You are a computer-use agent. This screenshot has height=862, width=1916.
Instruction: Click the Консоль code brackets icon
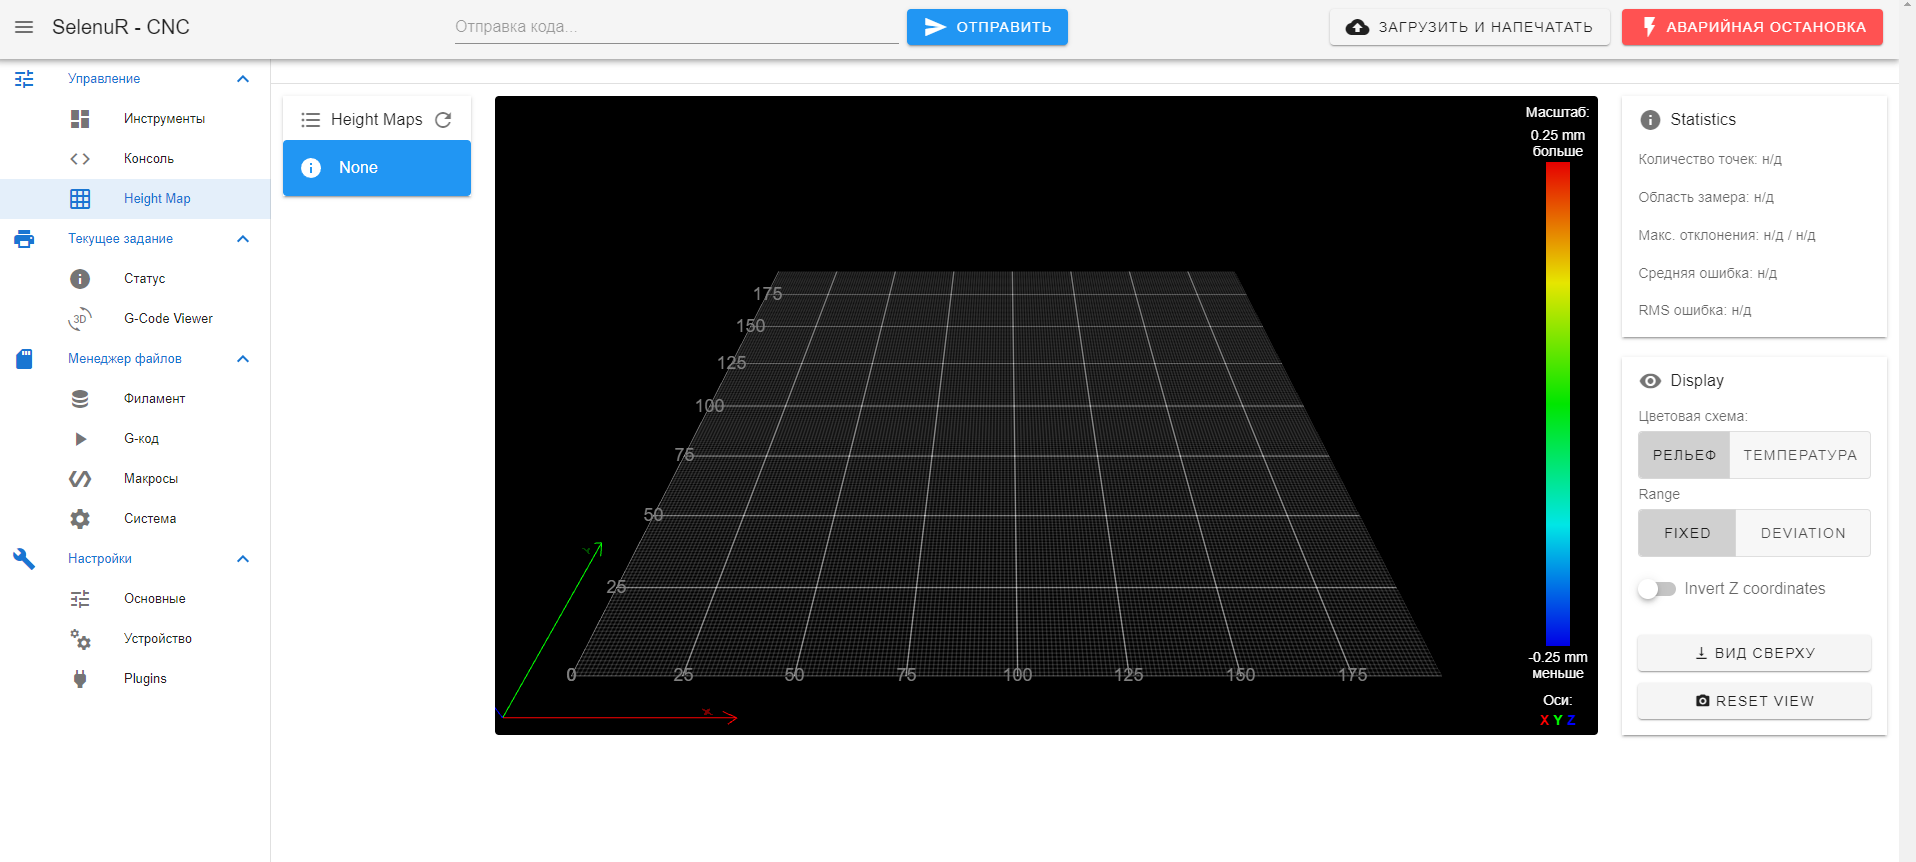click(80, 159)
